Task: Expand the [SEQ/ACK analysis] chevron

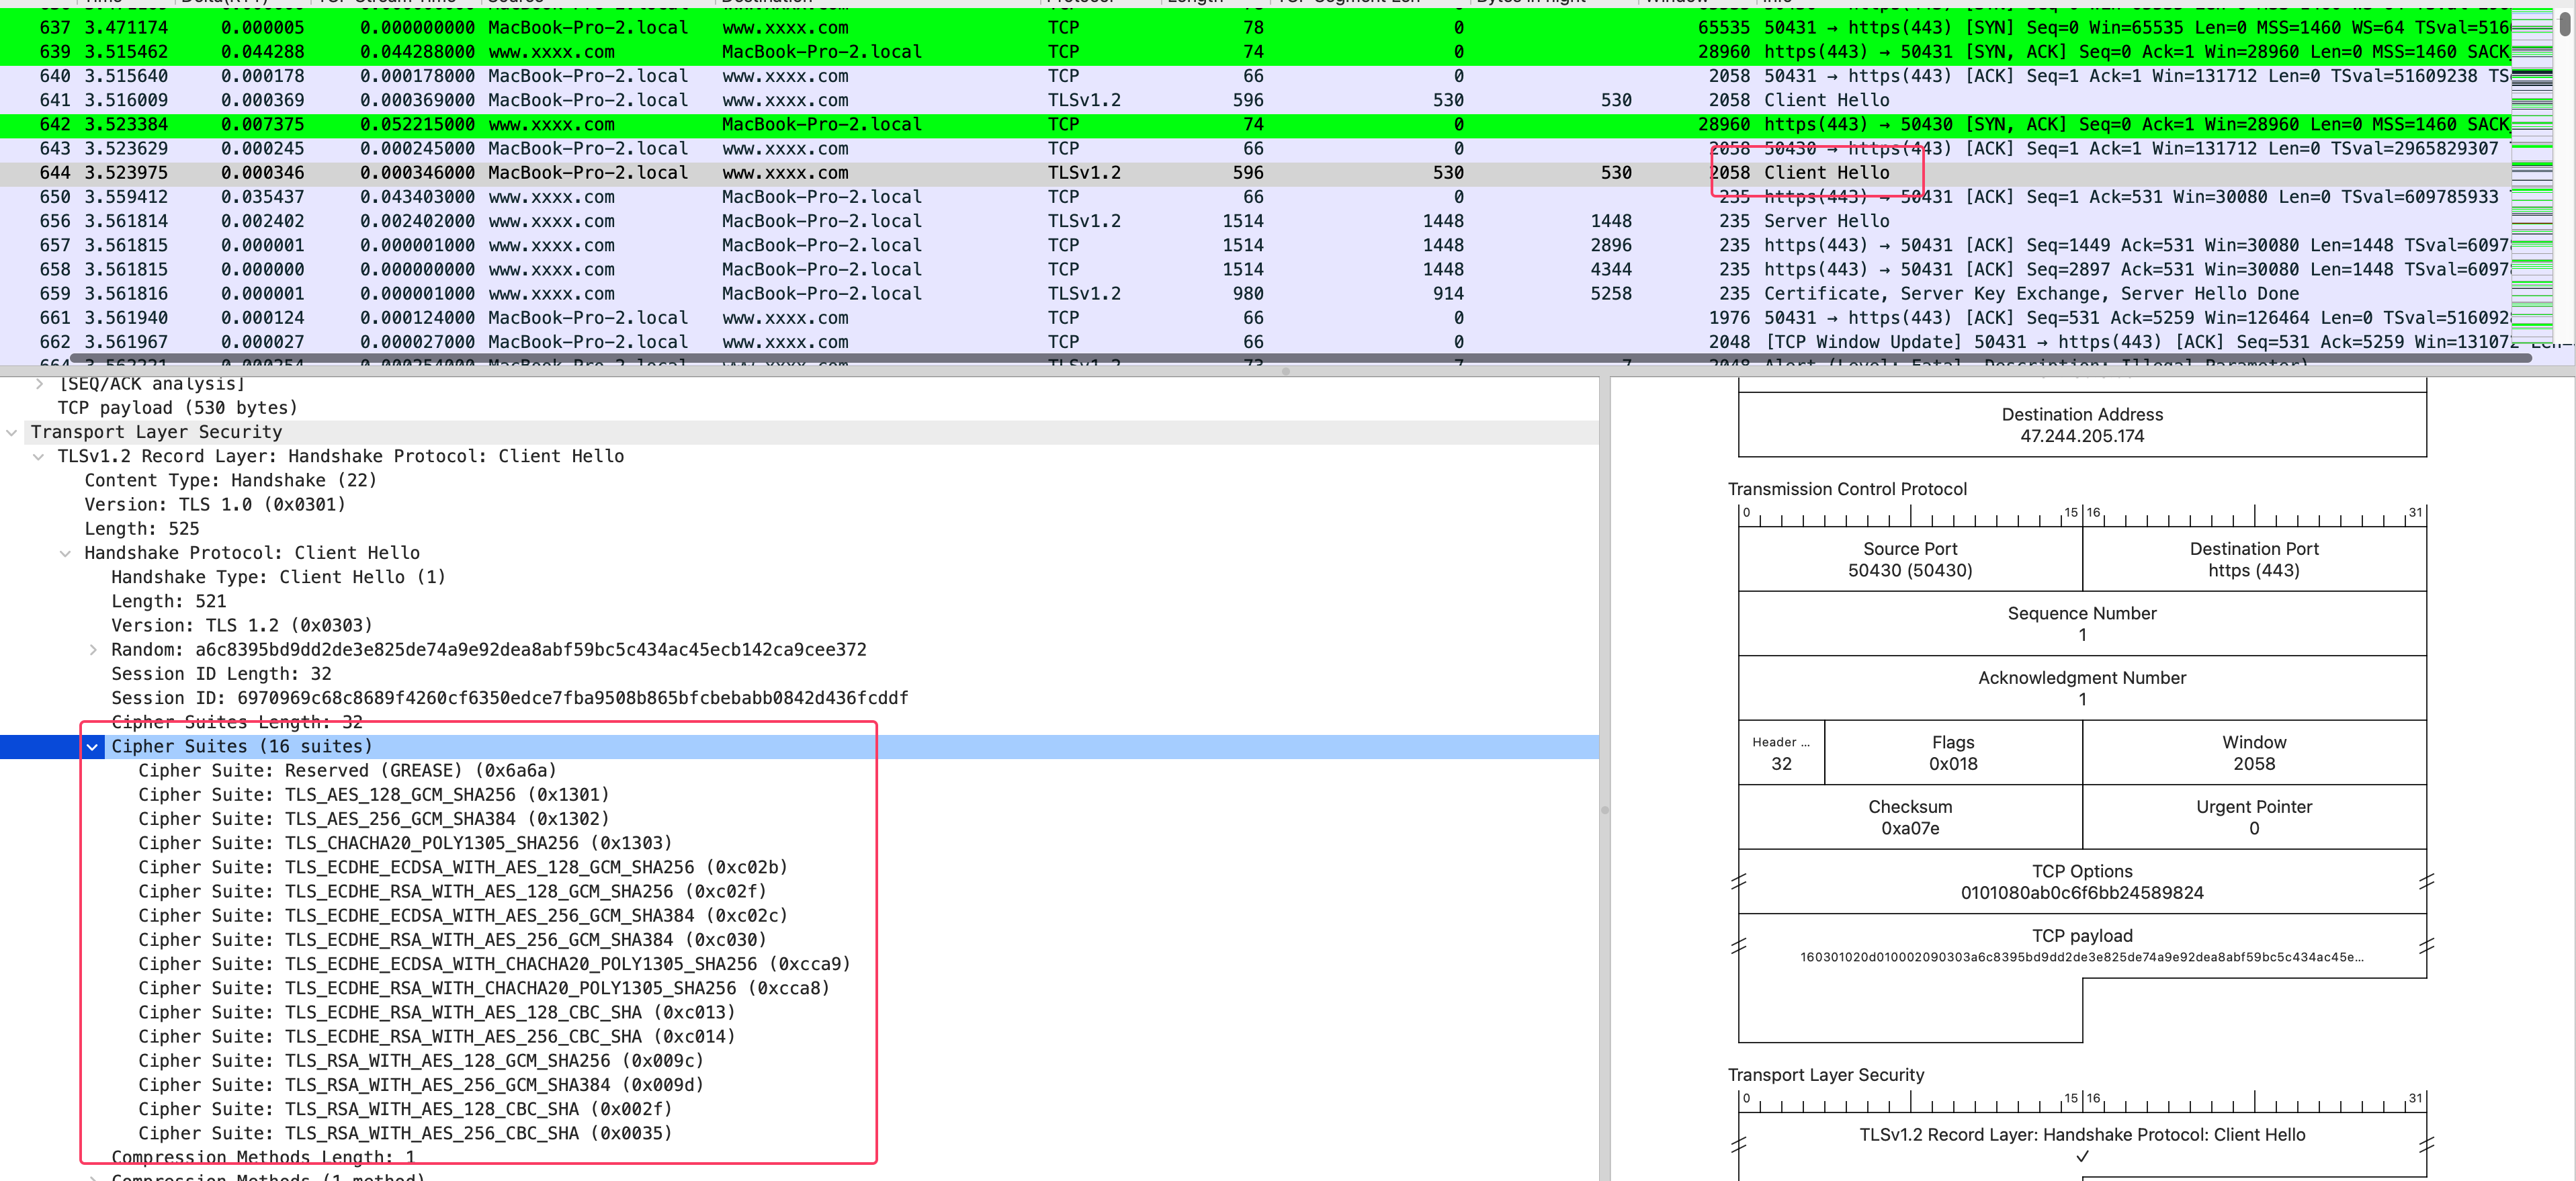Action: pyautogui.click(x=39, y=384)
